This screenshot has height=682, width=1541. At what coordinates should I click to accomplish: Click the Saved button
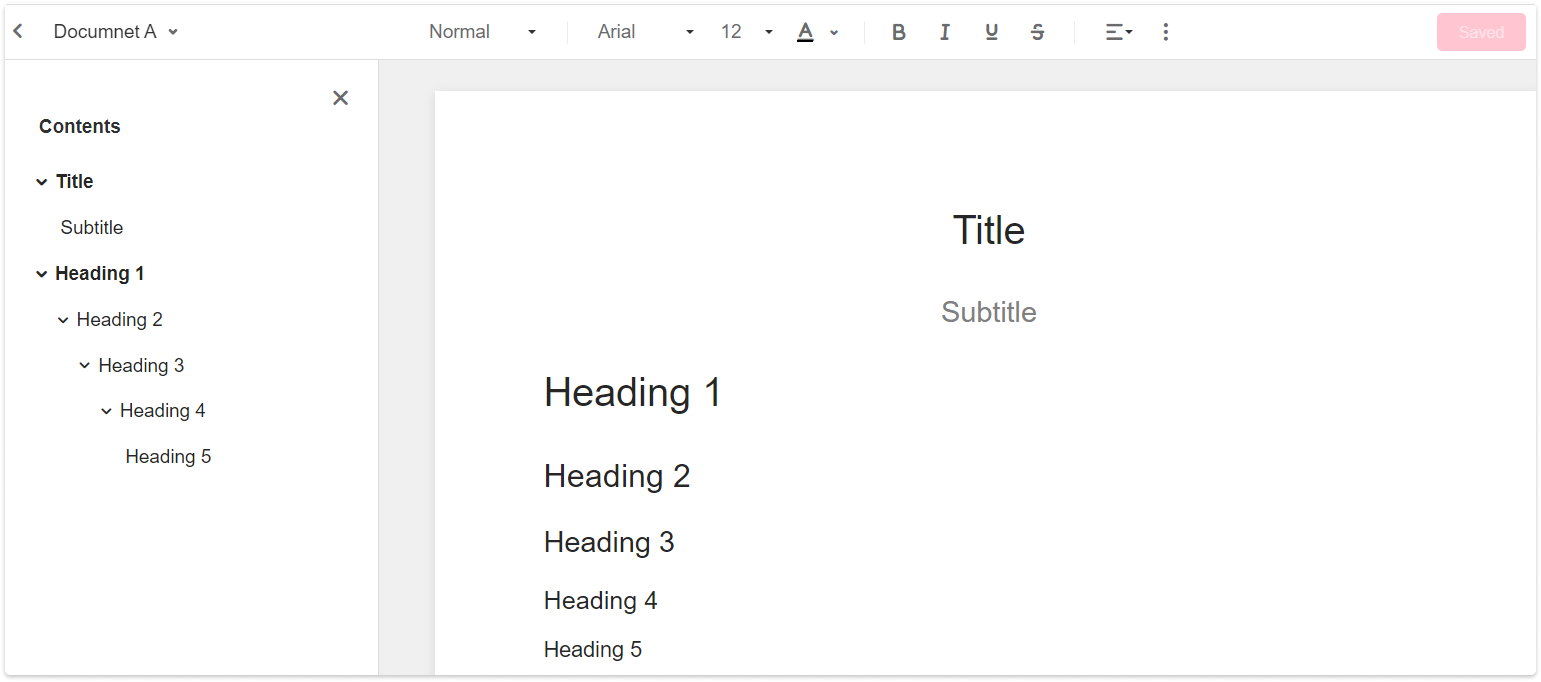[x=1481, y=32]
